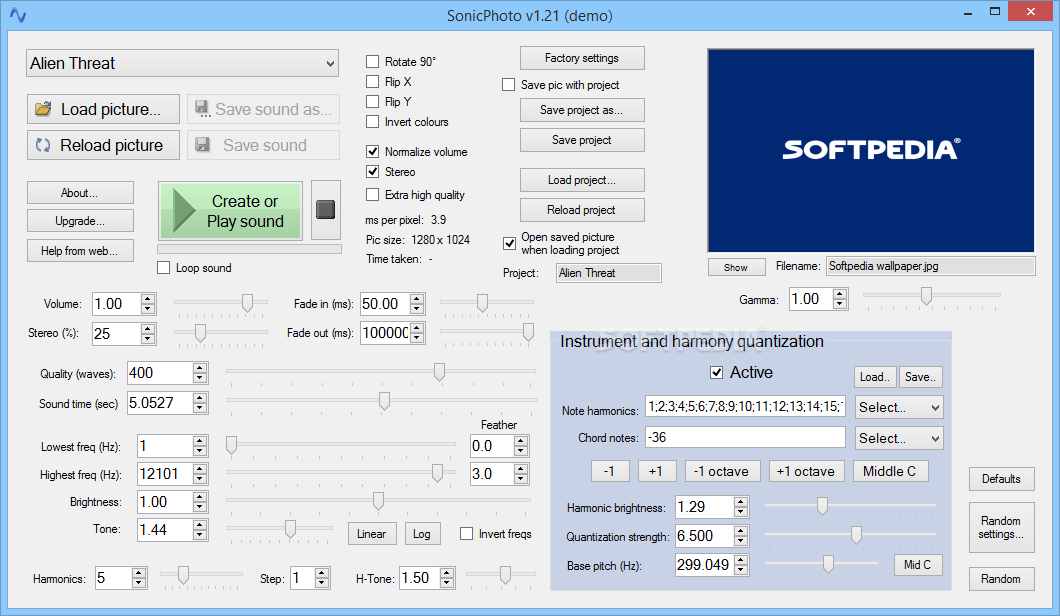Click the folder icon on Load picture
Viewport: 1060px width, 616px height.
[x=43, y=109]
